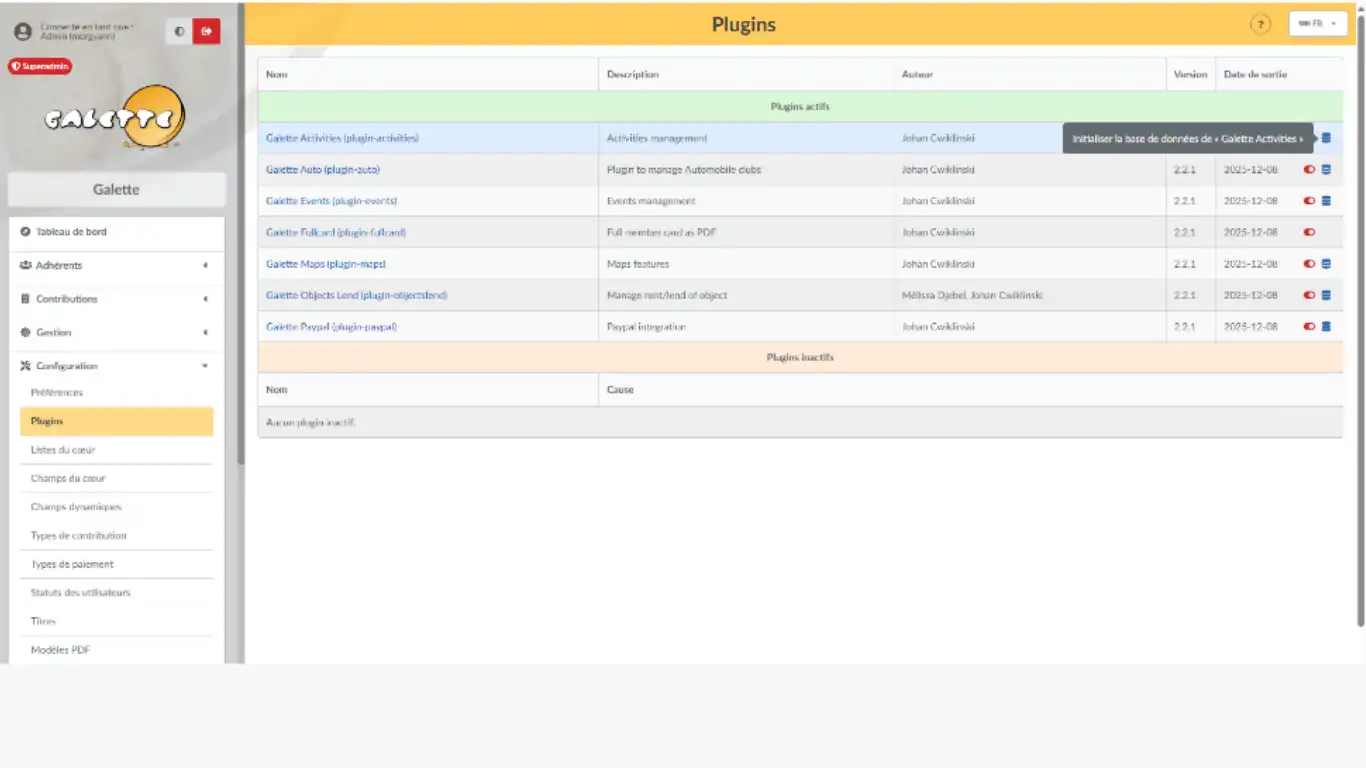Click version 2.2.1 in the Galette Fullcard row
1366x768 pixels.
point(1185,233)
